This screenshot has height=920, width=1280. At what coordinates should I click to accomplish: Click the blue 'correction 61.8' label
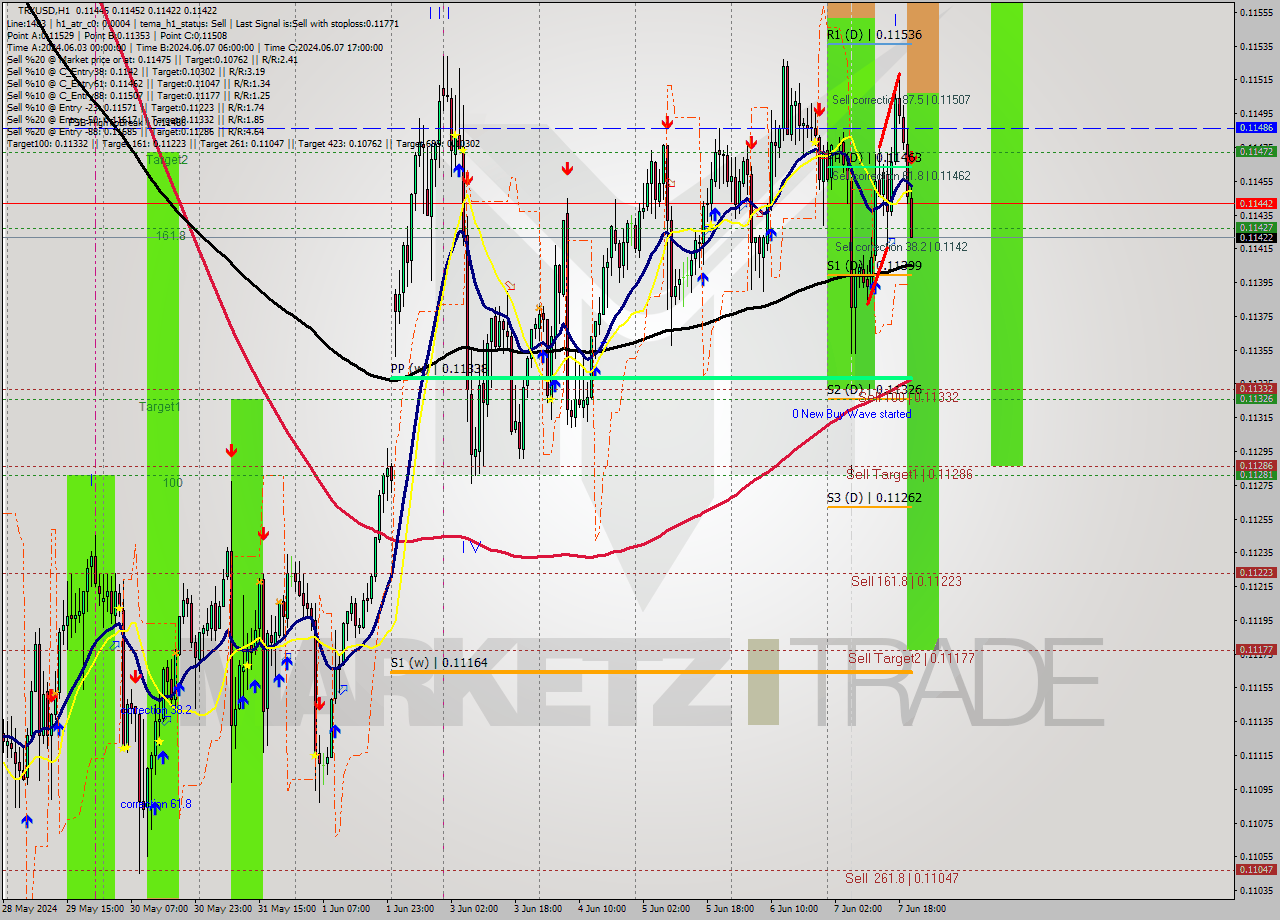coord(156,804)
